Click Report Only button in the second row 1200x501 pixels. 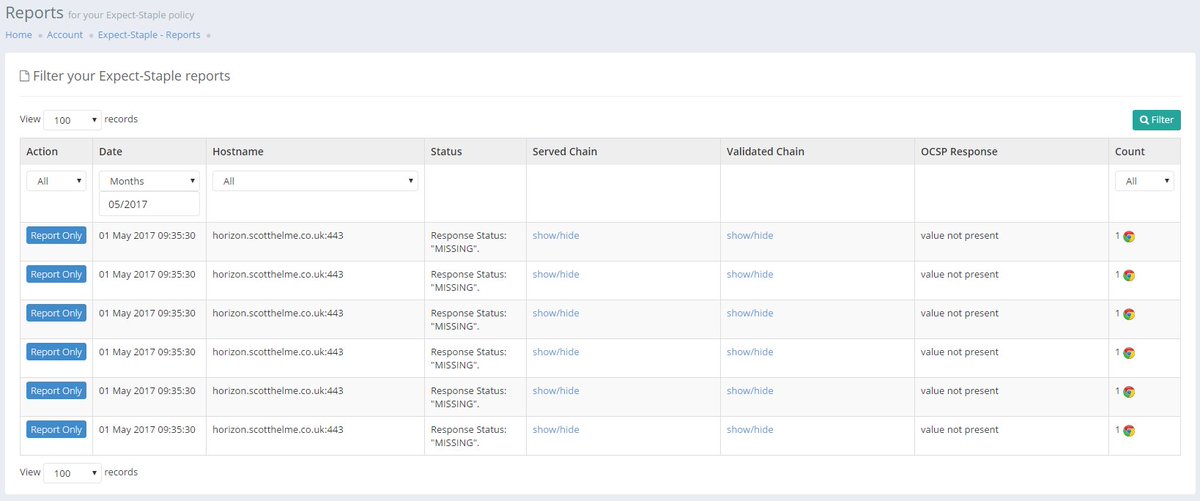(x=57, y=274)
